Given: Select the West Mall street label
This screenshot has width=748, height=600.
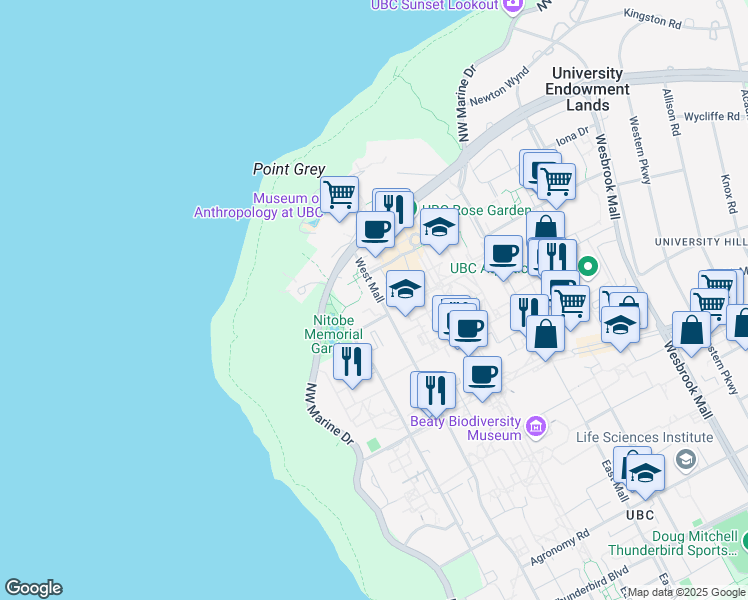Looking at the screenshot, I should coord(370,280).
